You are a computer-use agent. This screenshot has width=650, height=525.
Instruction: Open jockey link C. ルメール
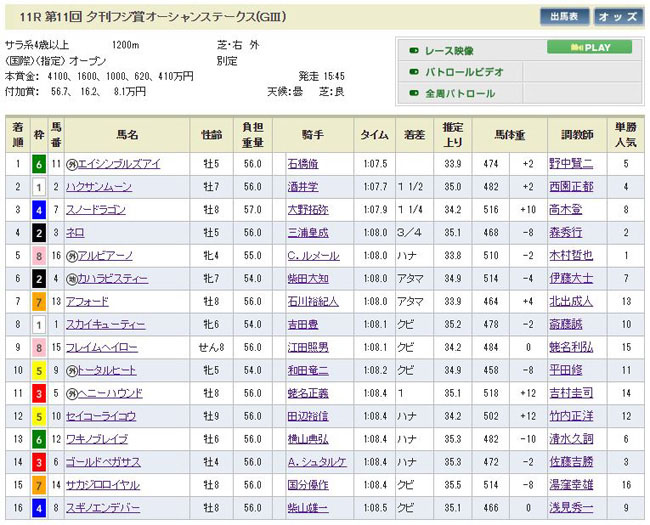click(314, 256)
